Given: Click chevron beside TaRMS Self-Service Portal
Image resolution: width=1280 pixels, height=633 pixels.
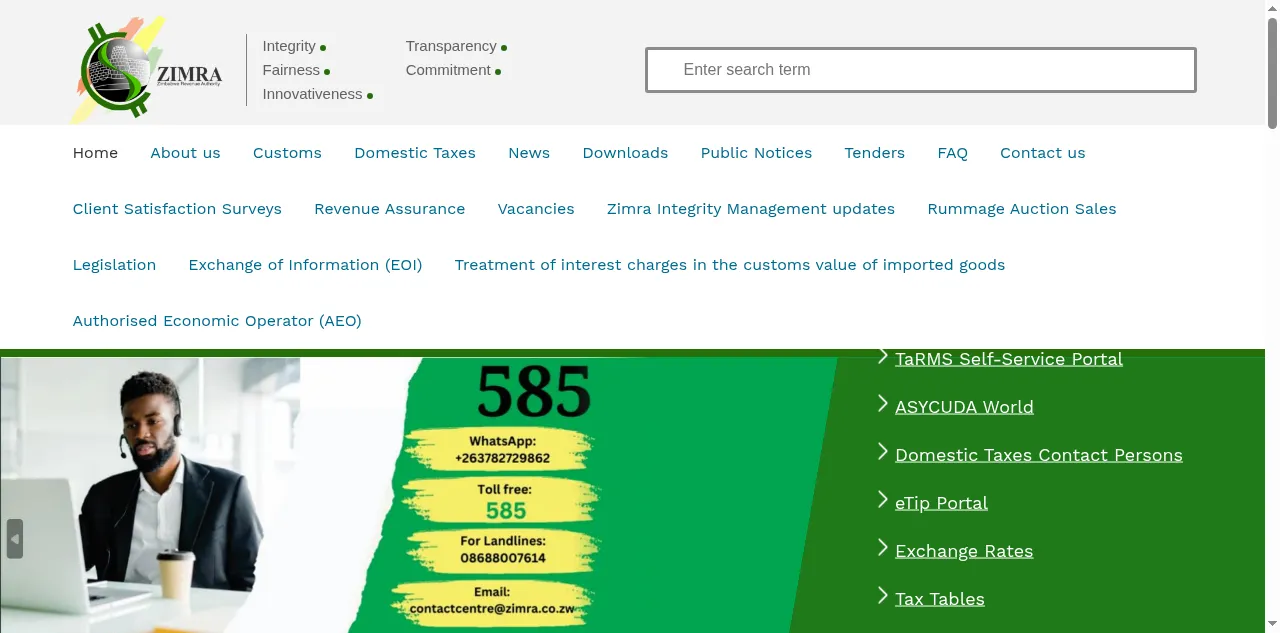Looking at the screenshot, I should tap(883, 357).
